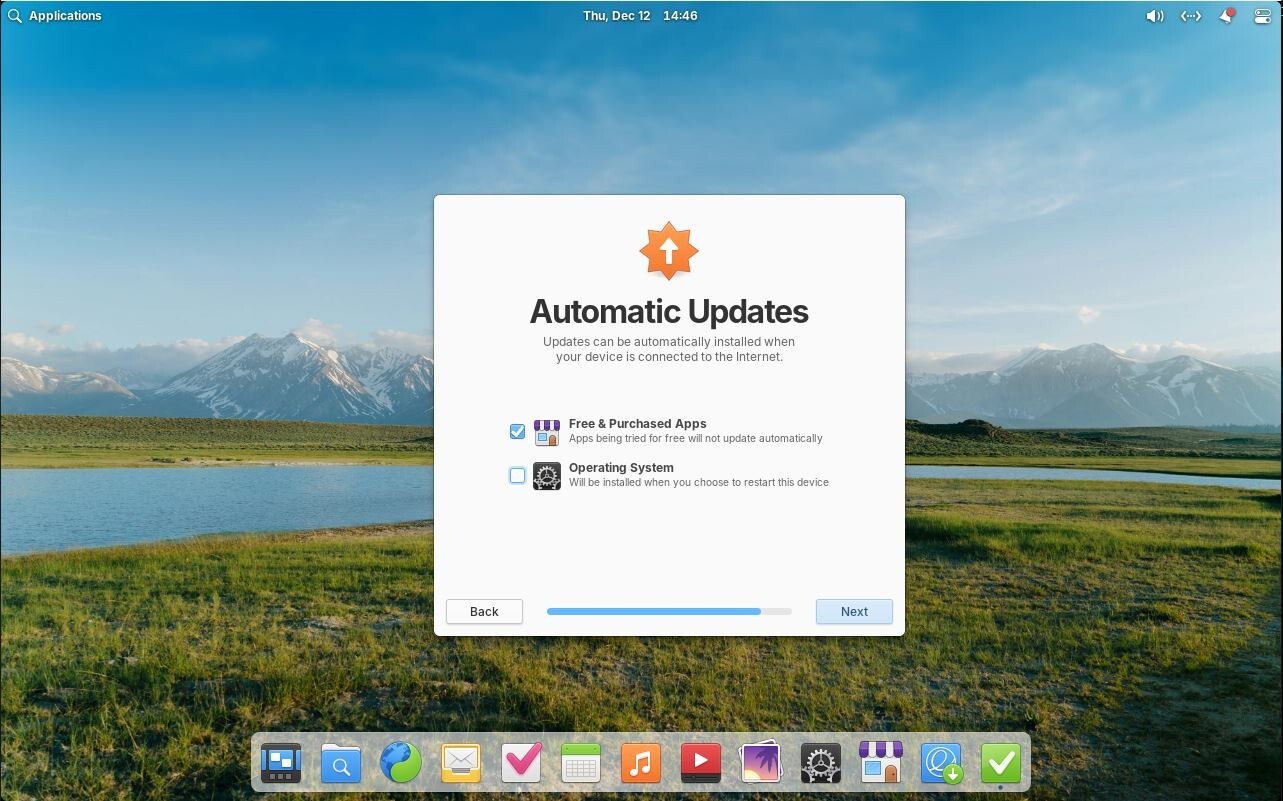The image size is (1283, 801).
Task: Click 'Updates can be automatically installed' description
Action: [669, 349]
